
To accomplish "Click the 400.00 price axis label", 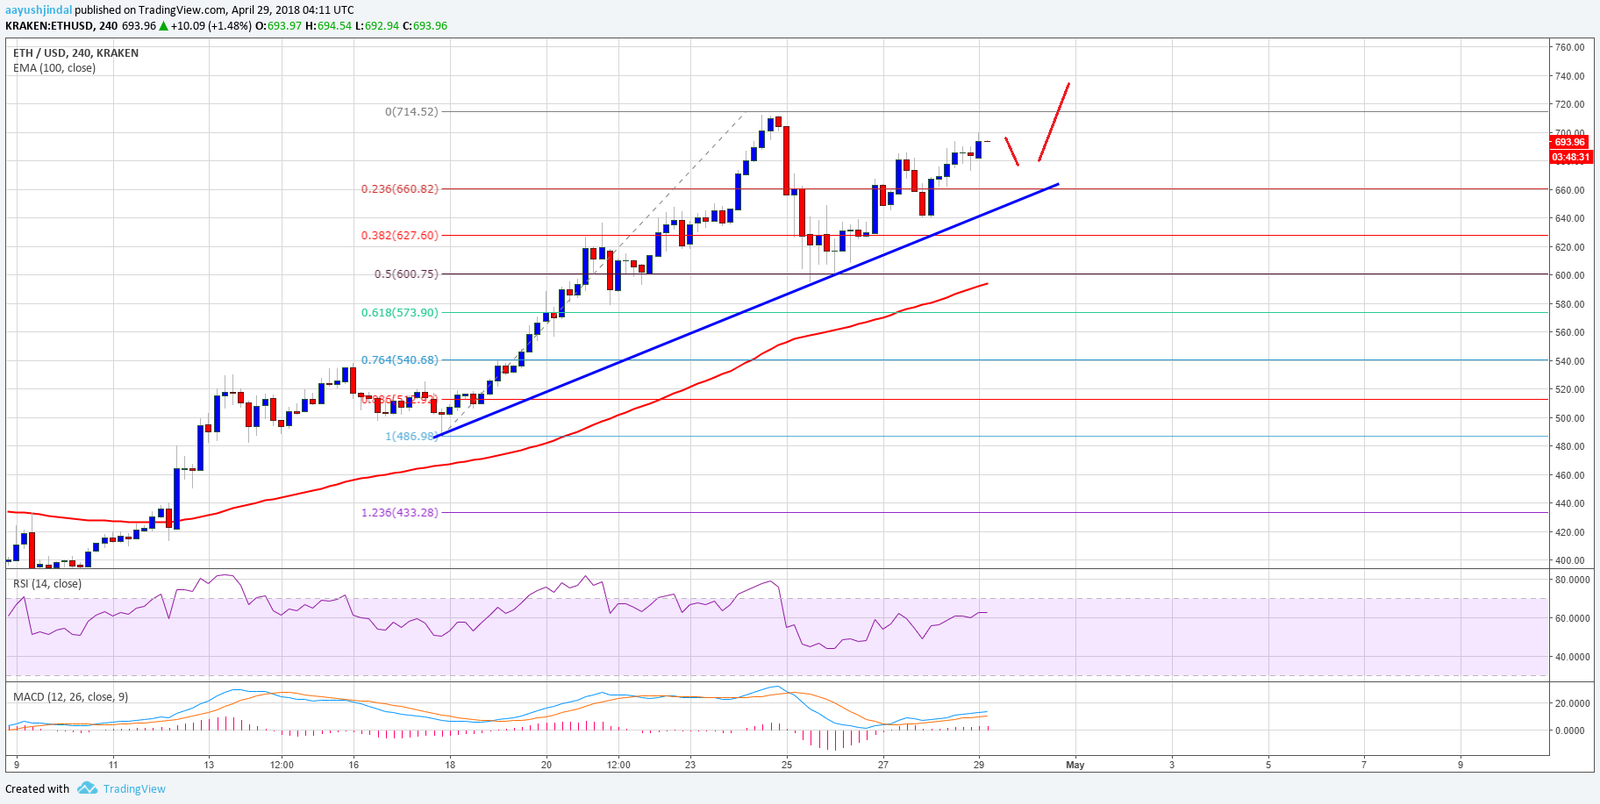I will coord(1569,561).
